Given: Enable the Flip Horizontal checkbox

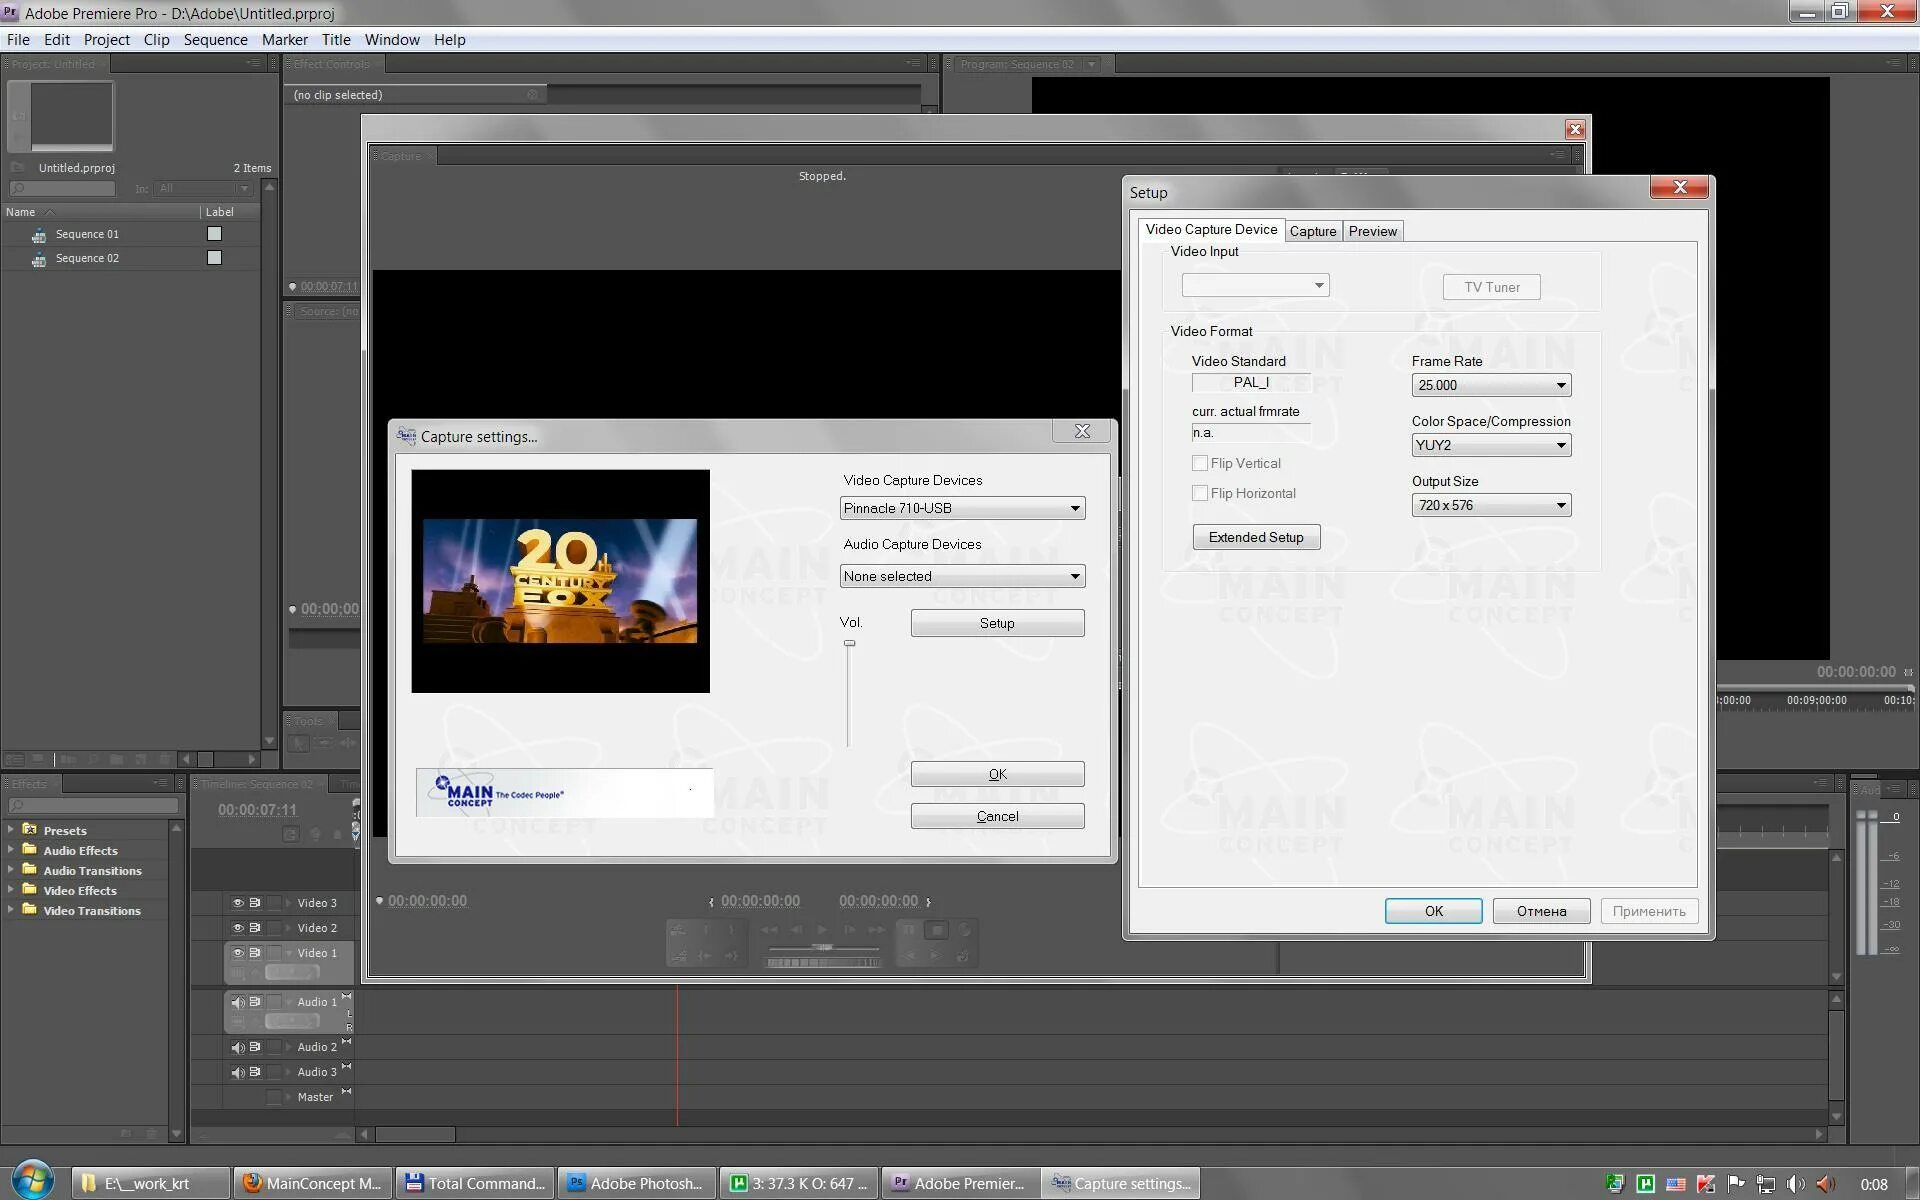Looking at the screenshot, I should (x=1200, y=493).
